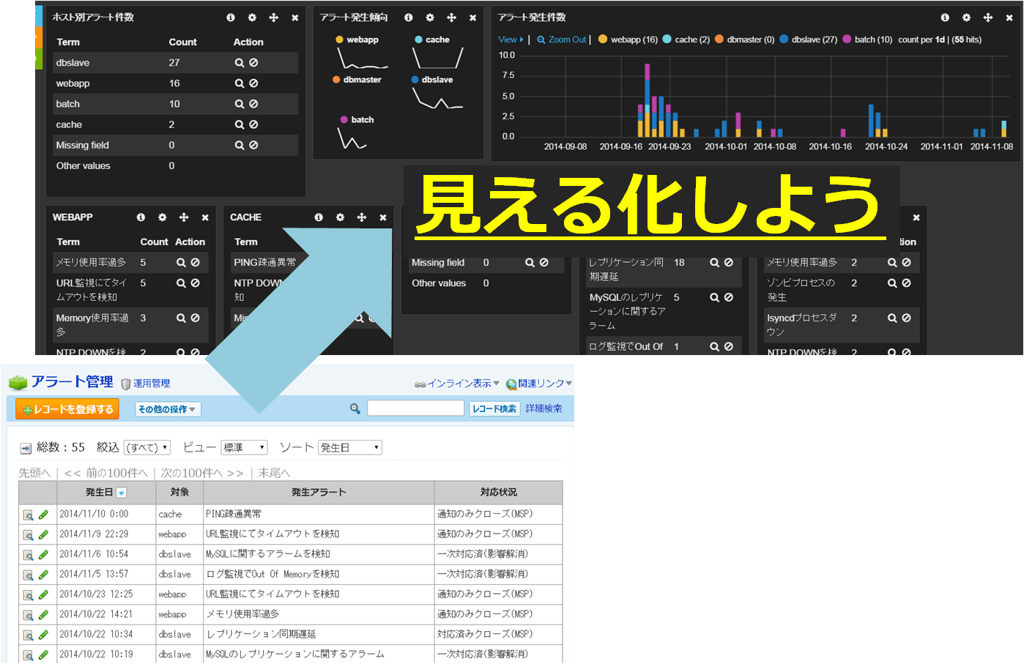Open settings gear on アラート発生件数 panel
Screen dimensions: 1024x664
pyautogui.click(x=965, y=17)
